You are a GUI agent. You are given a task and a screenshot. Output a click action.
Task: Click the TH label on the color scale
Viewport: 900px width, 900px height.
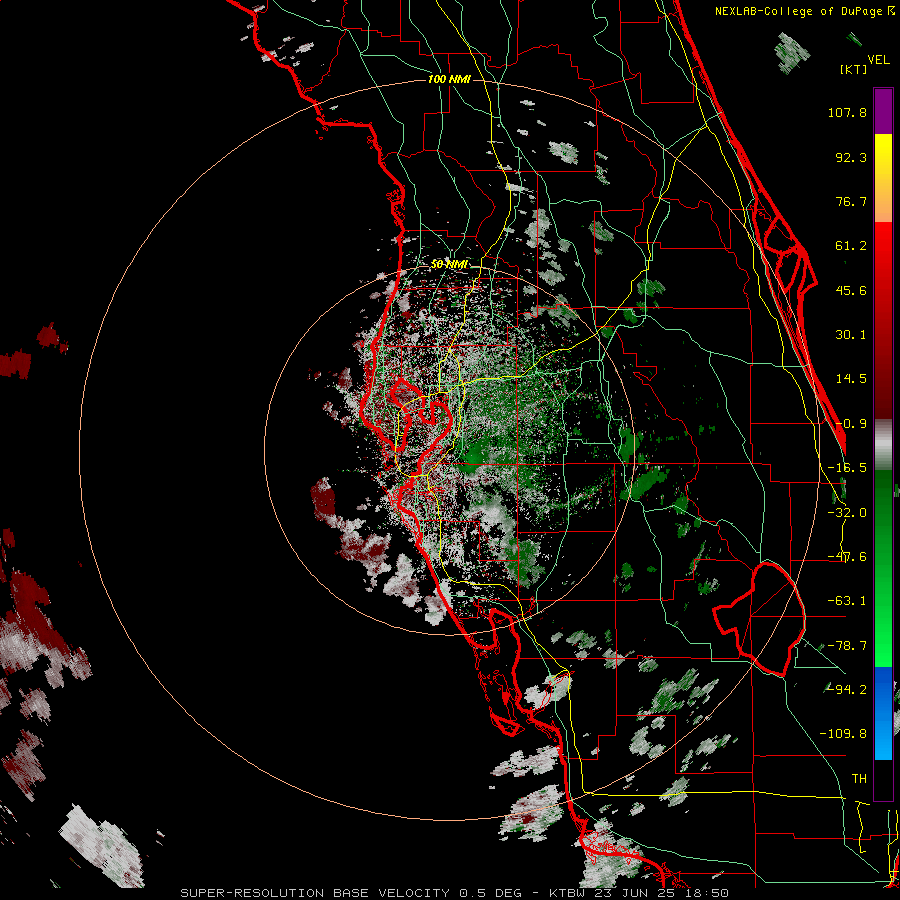[x=859, y=779]
